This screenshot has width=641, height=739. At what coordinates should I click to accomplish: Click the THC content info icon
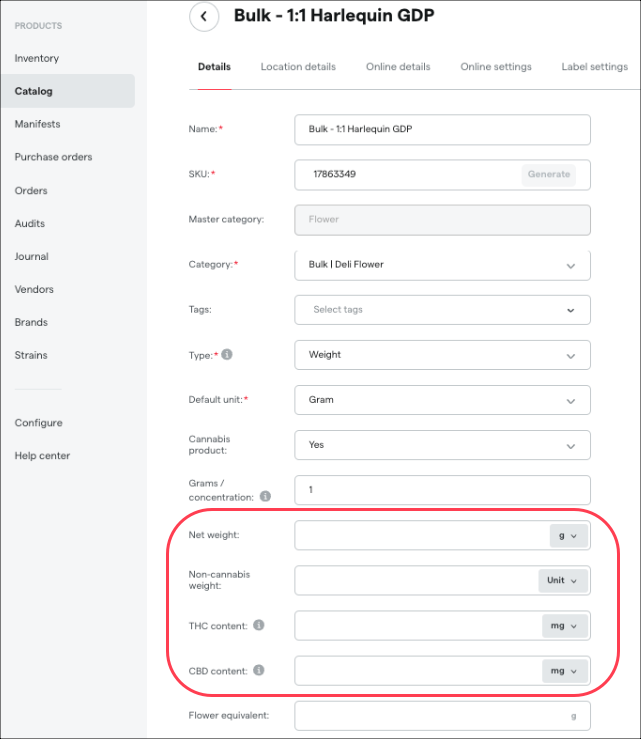click(259, 625)
